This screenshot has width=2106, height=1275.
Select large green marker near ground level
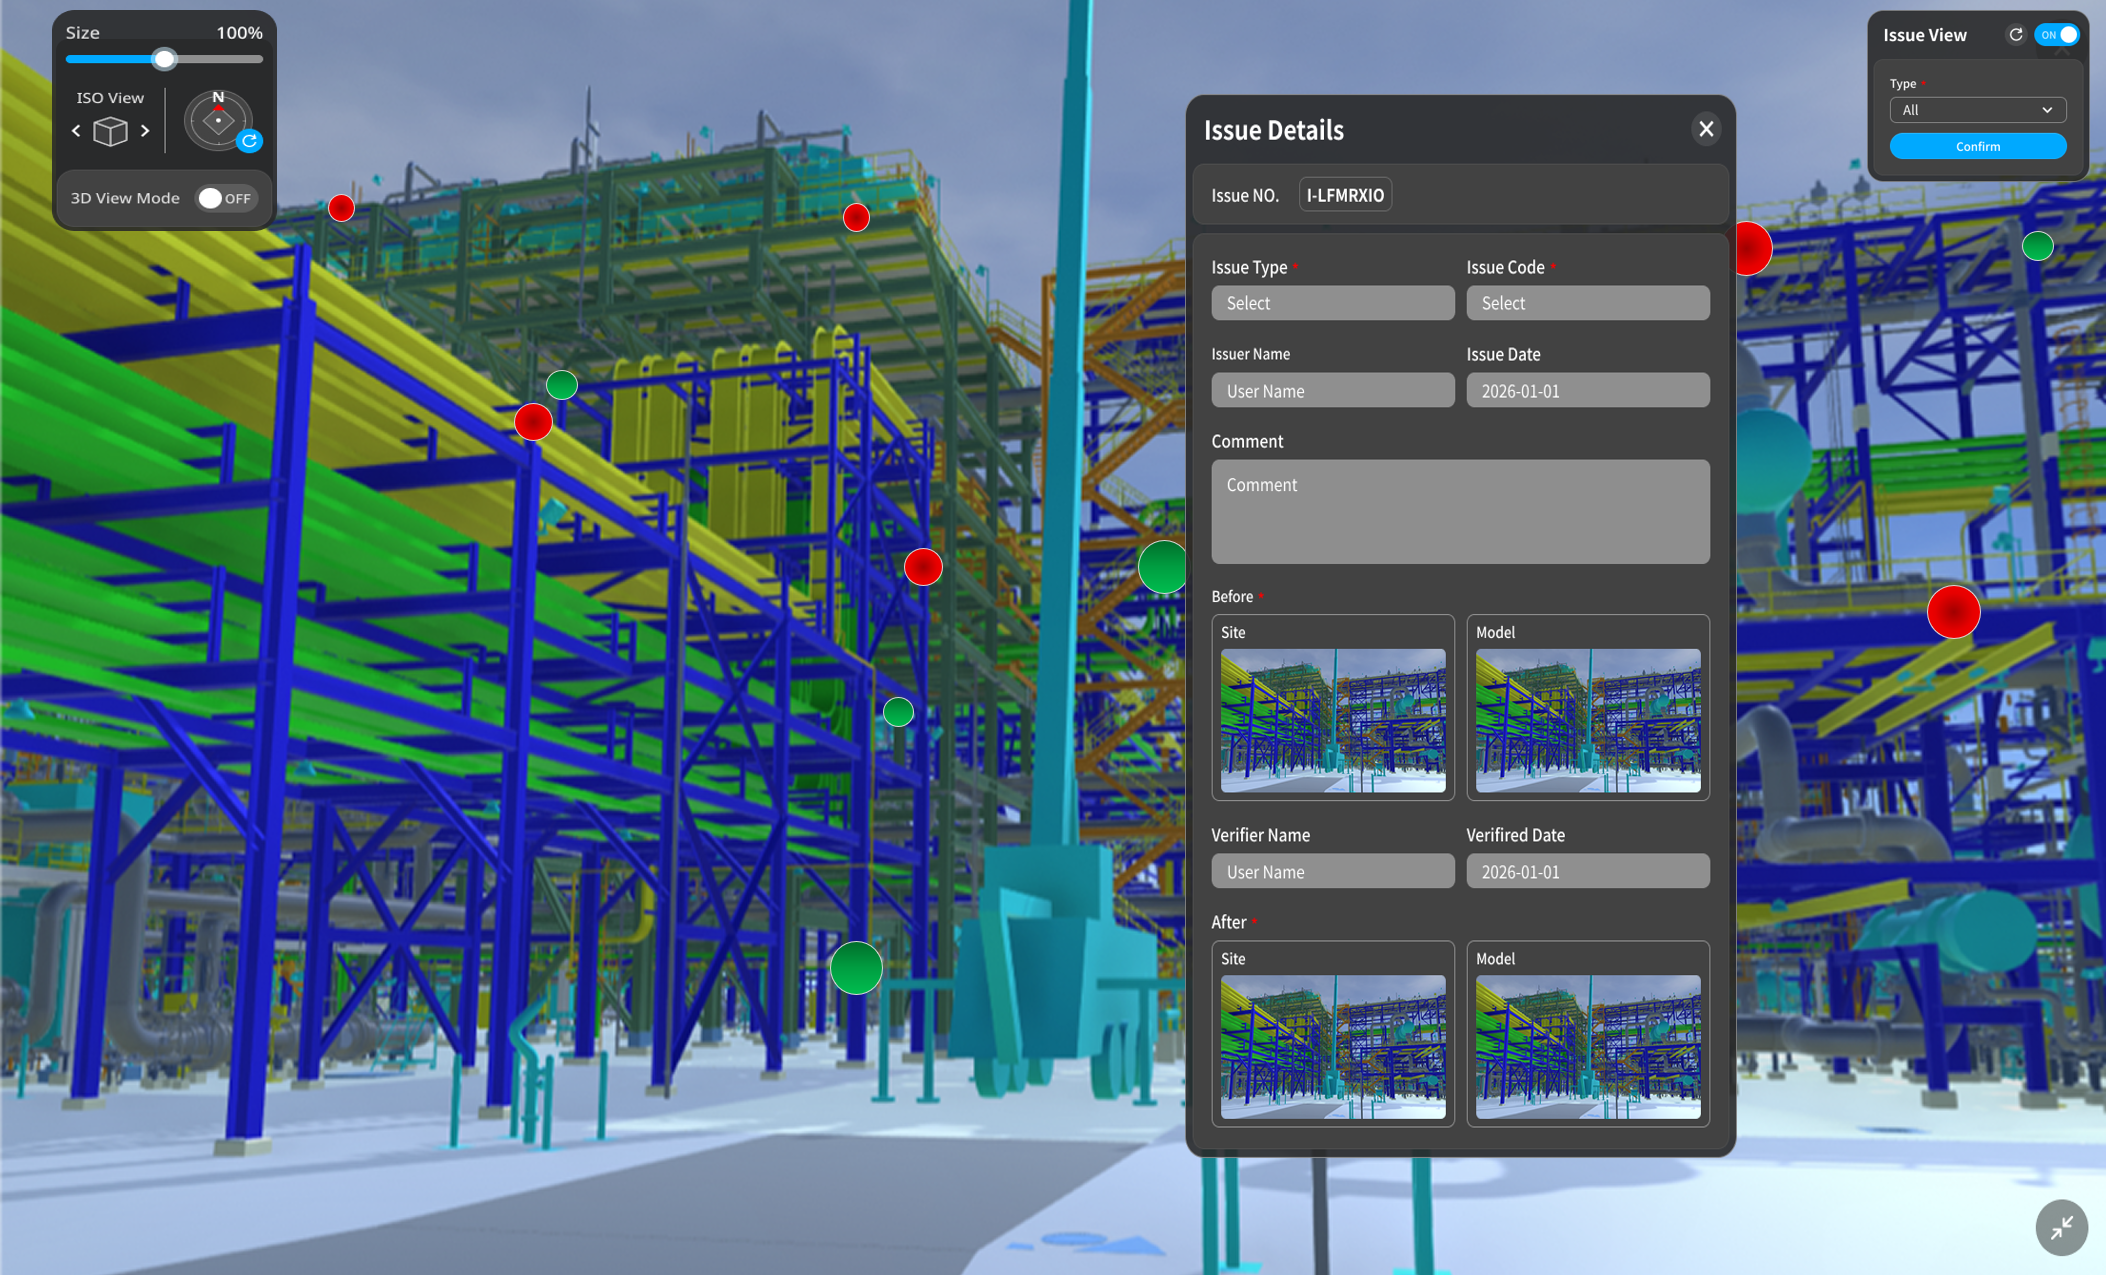point(856,968)
